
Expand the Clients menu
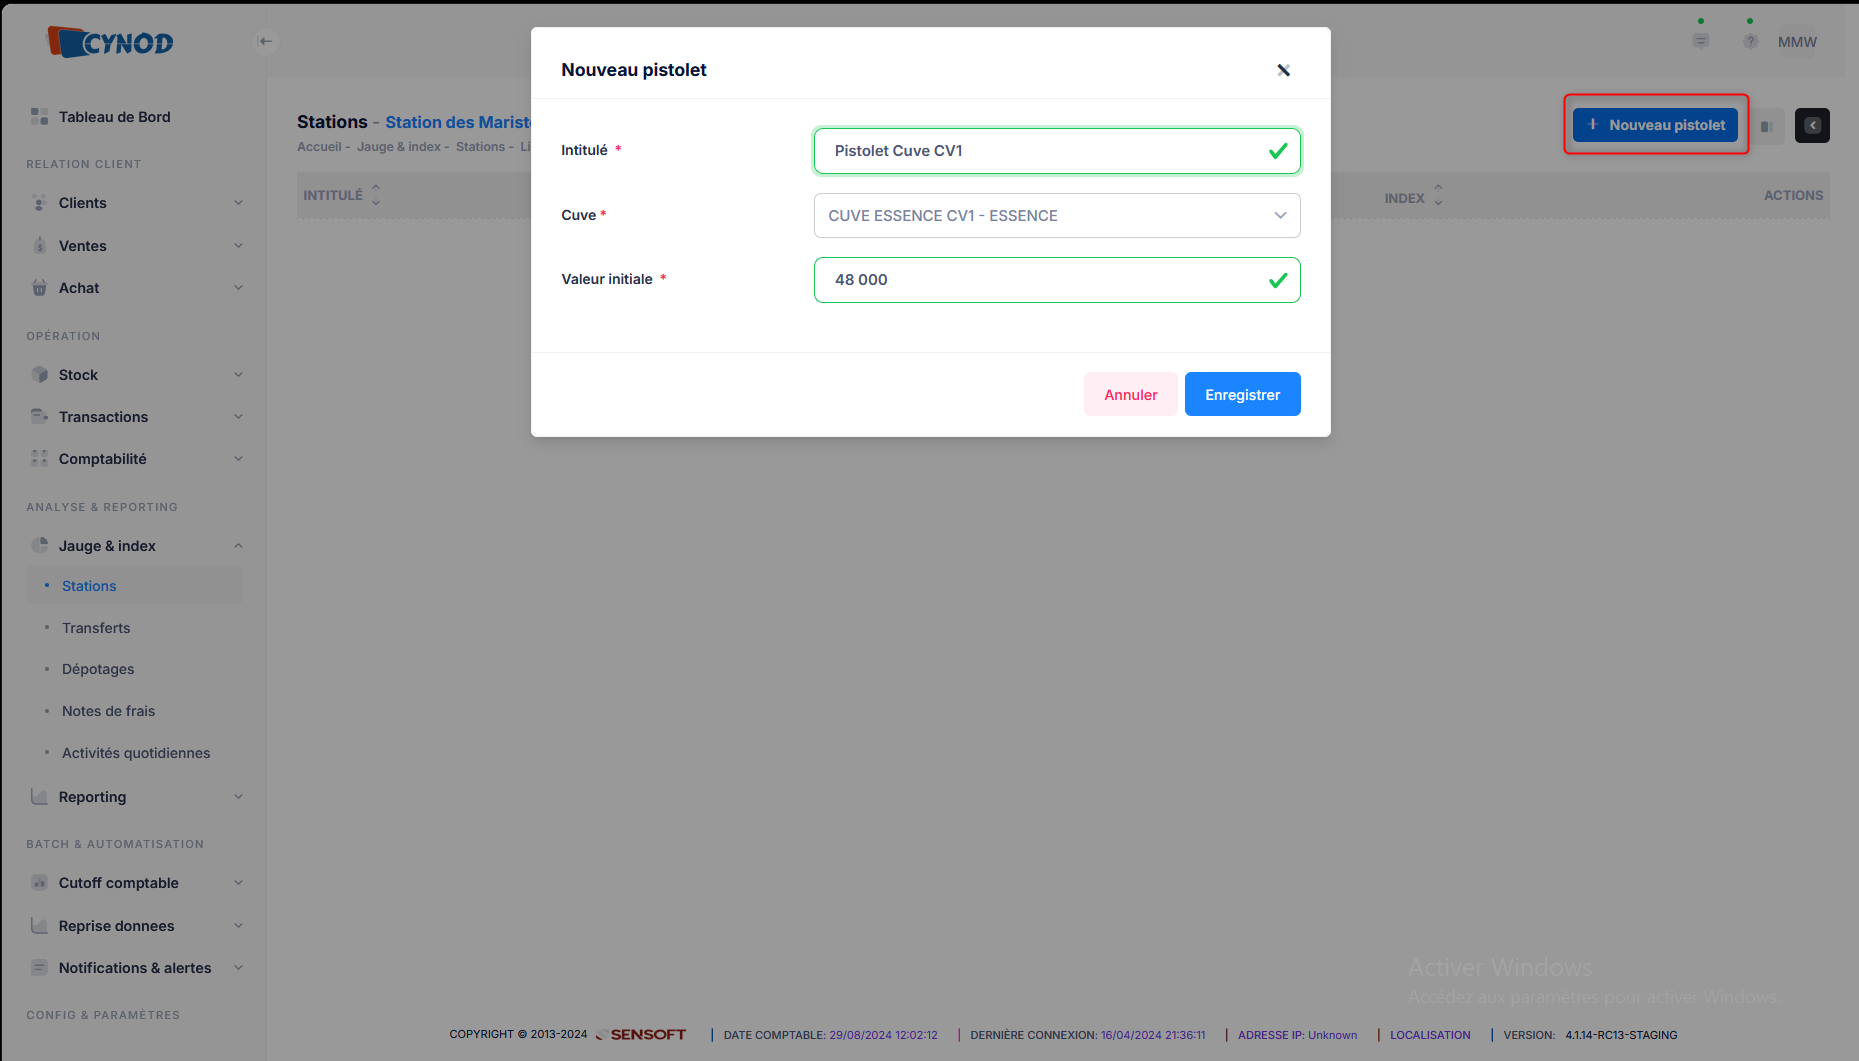pyautogui.click(x=136, y=203)
